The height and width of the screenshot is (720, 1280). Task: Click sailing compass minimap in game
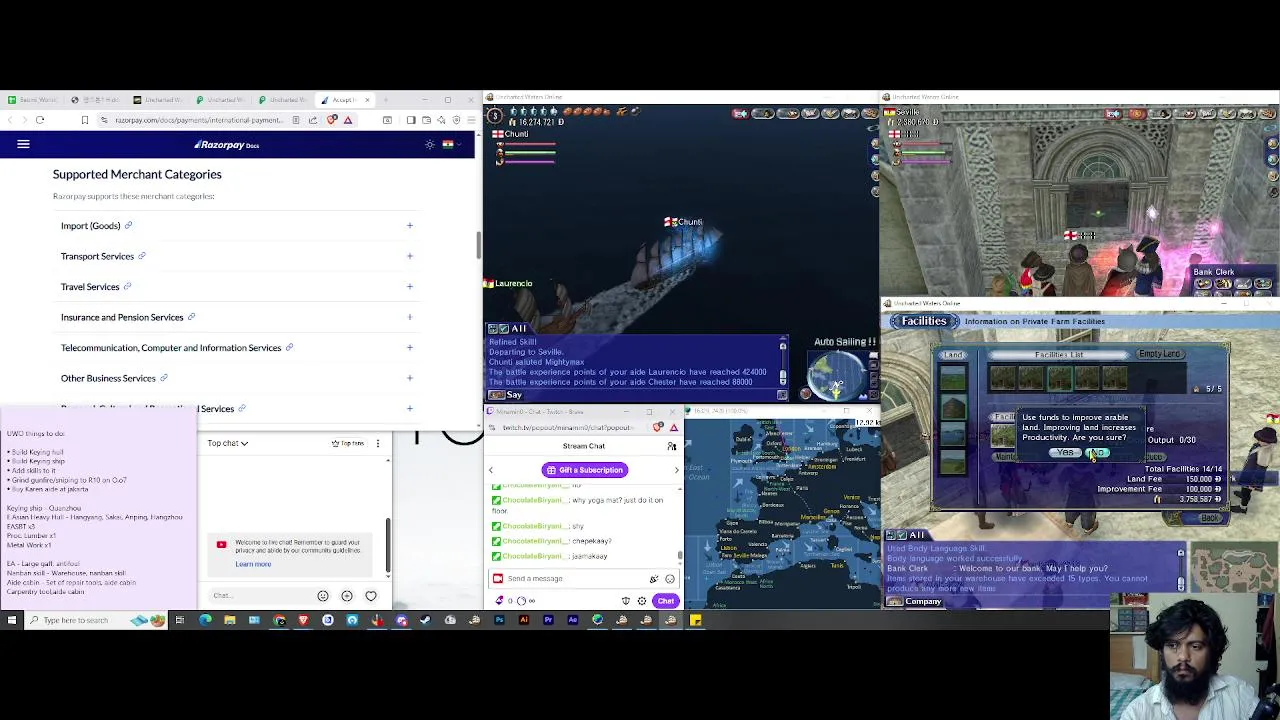coord(838,376)
